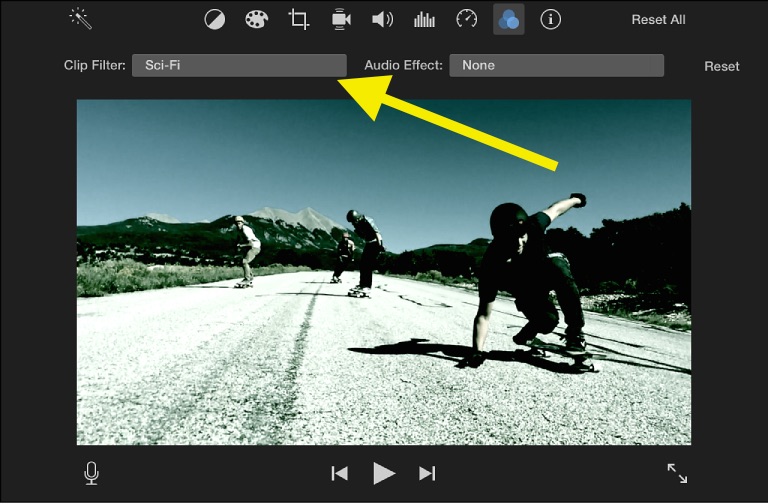Screen dimensions: 768x504
Task: Open the Clip Filter Sci-Fi selector
Action: pos(239,65)
